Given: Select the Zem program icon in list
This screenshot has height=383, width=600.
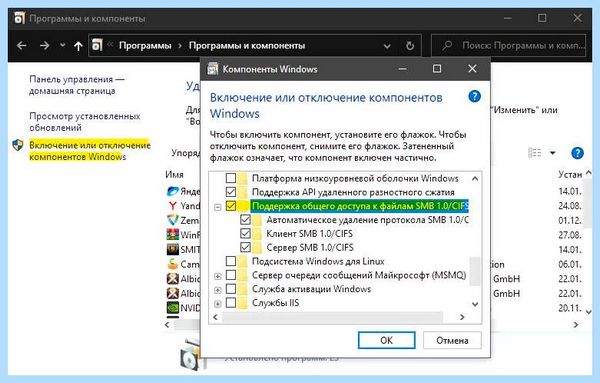Looking at the screenshot, I should coord(173,220).
